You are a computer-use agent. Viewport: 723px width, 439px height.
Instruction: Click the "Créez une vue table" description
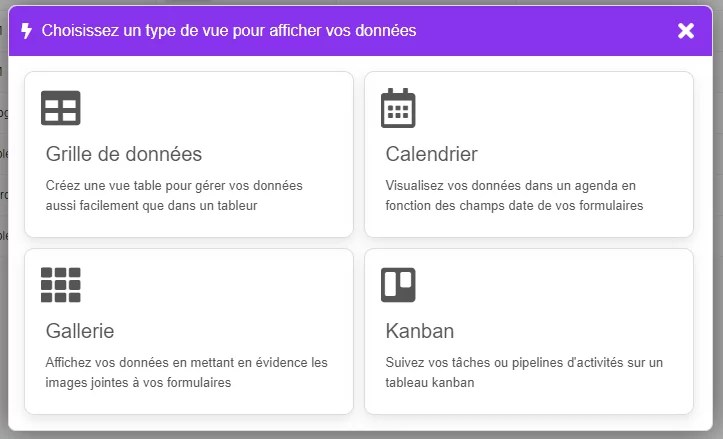(x=174, y=195)
